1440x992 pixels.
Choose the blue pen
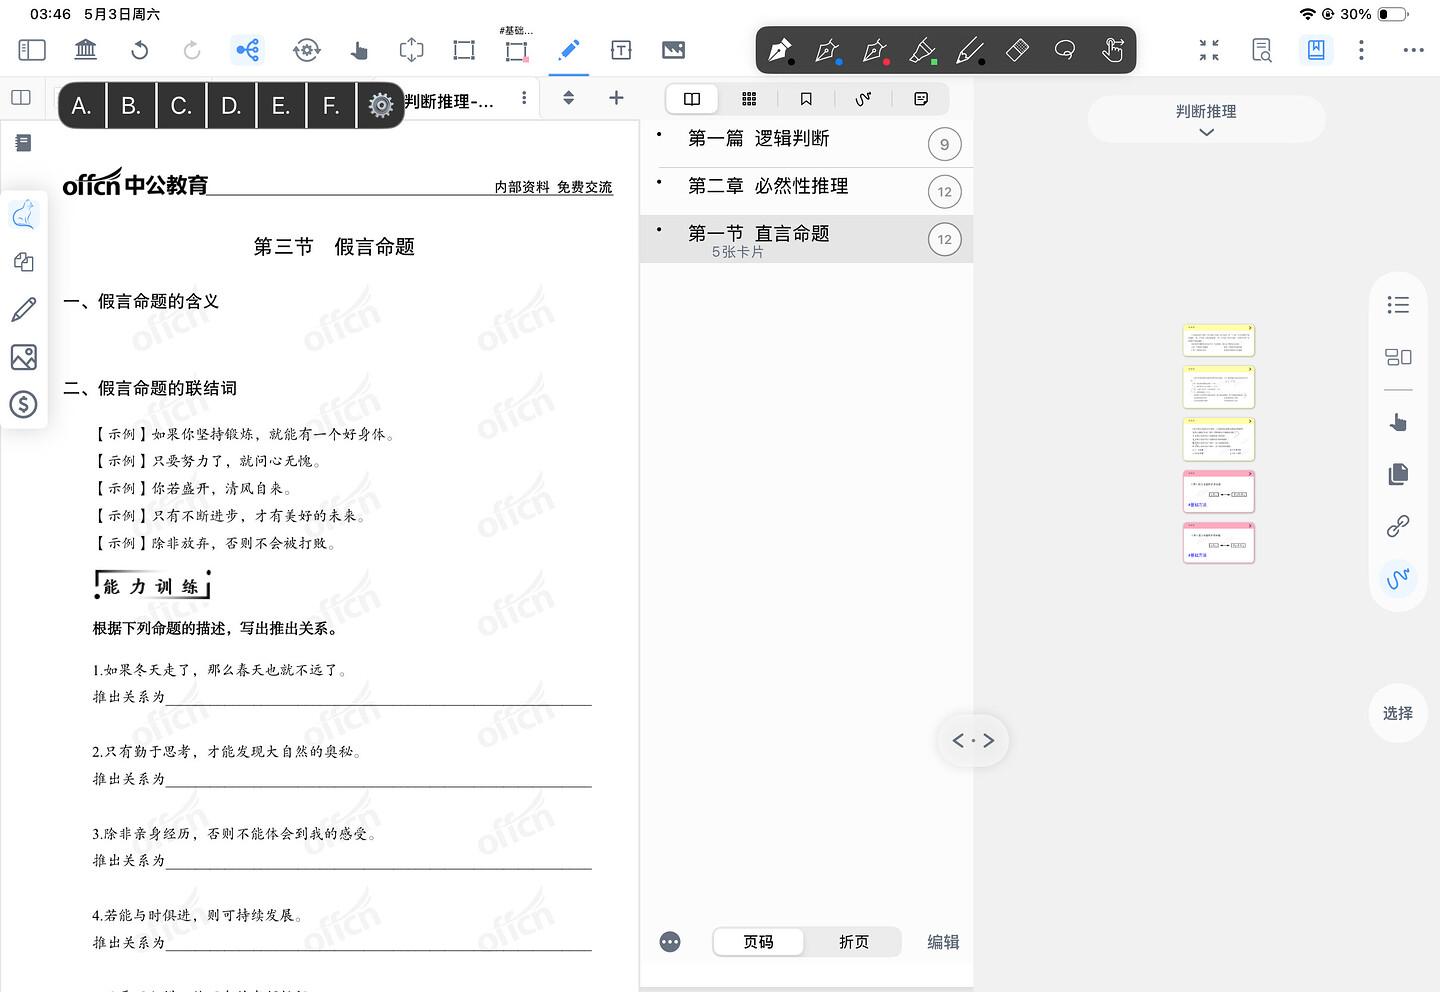pyautogui.click(x=828, y=50)
